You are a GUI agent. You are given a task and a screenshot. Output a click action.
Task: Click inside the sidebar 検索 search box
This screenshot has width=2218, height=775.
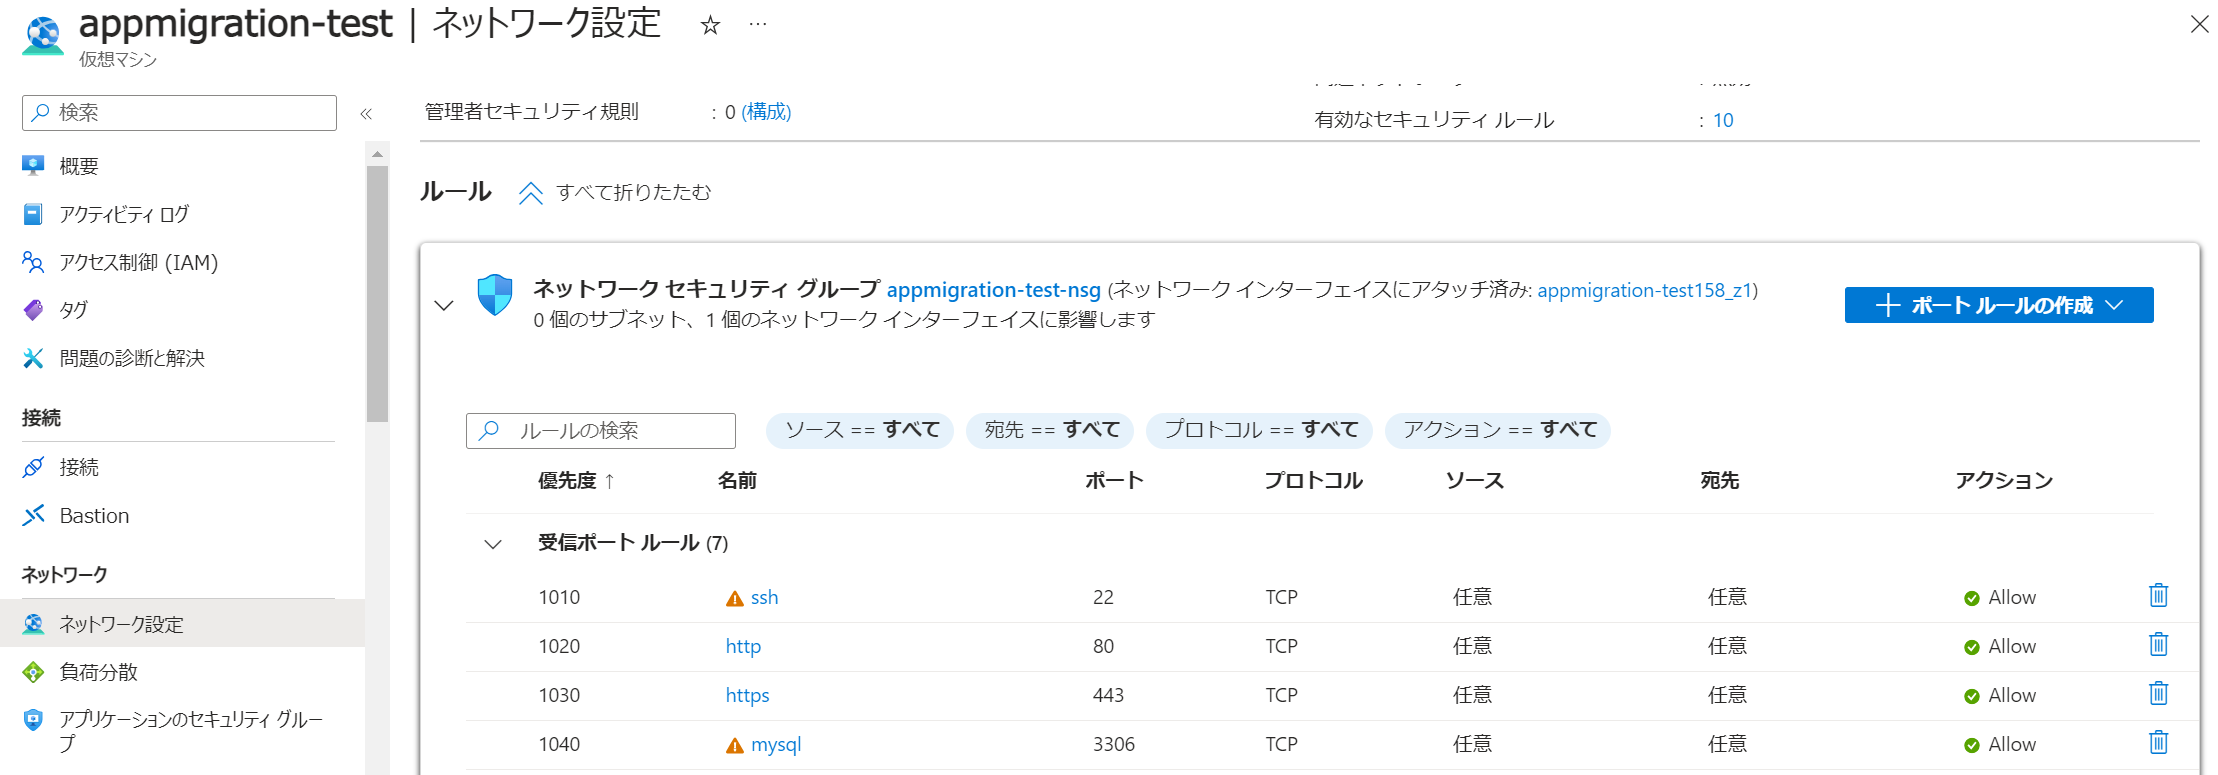(x=180, y=113)
